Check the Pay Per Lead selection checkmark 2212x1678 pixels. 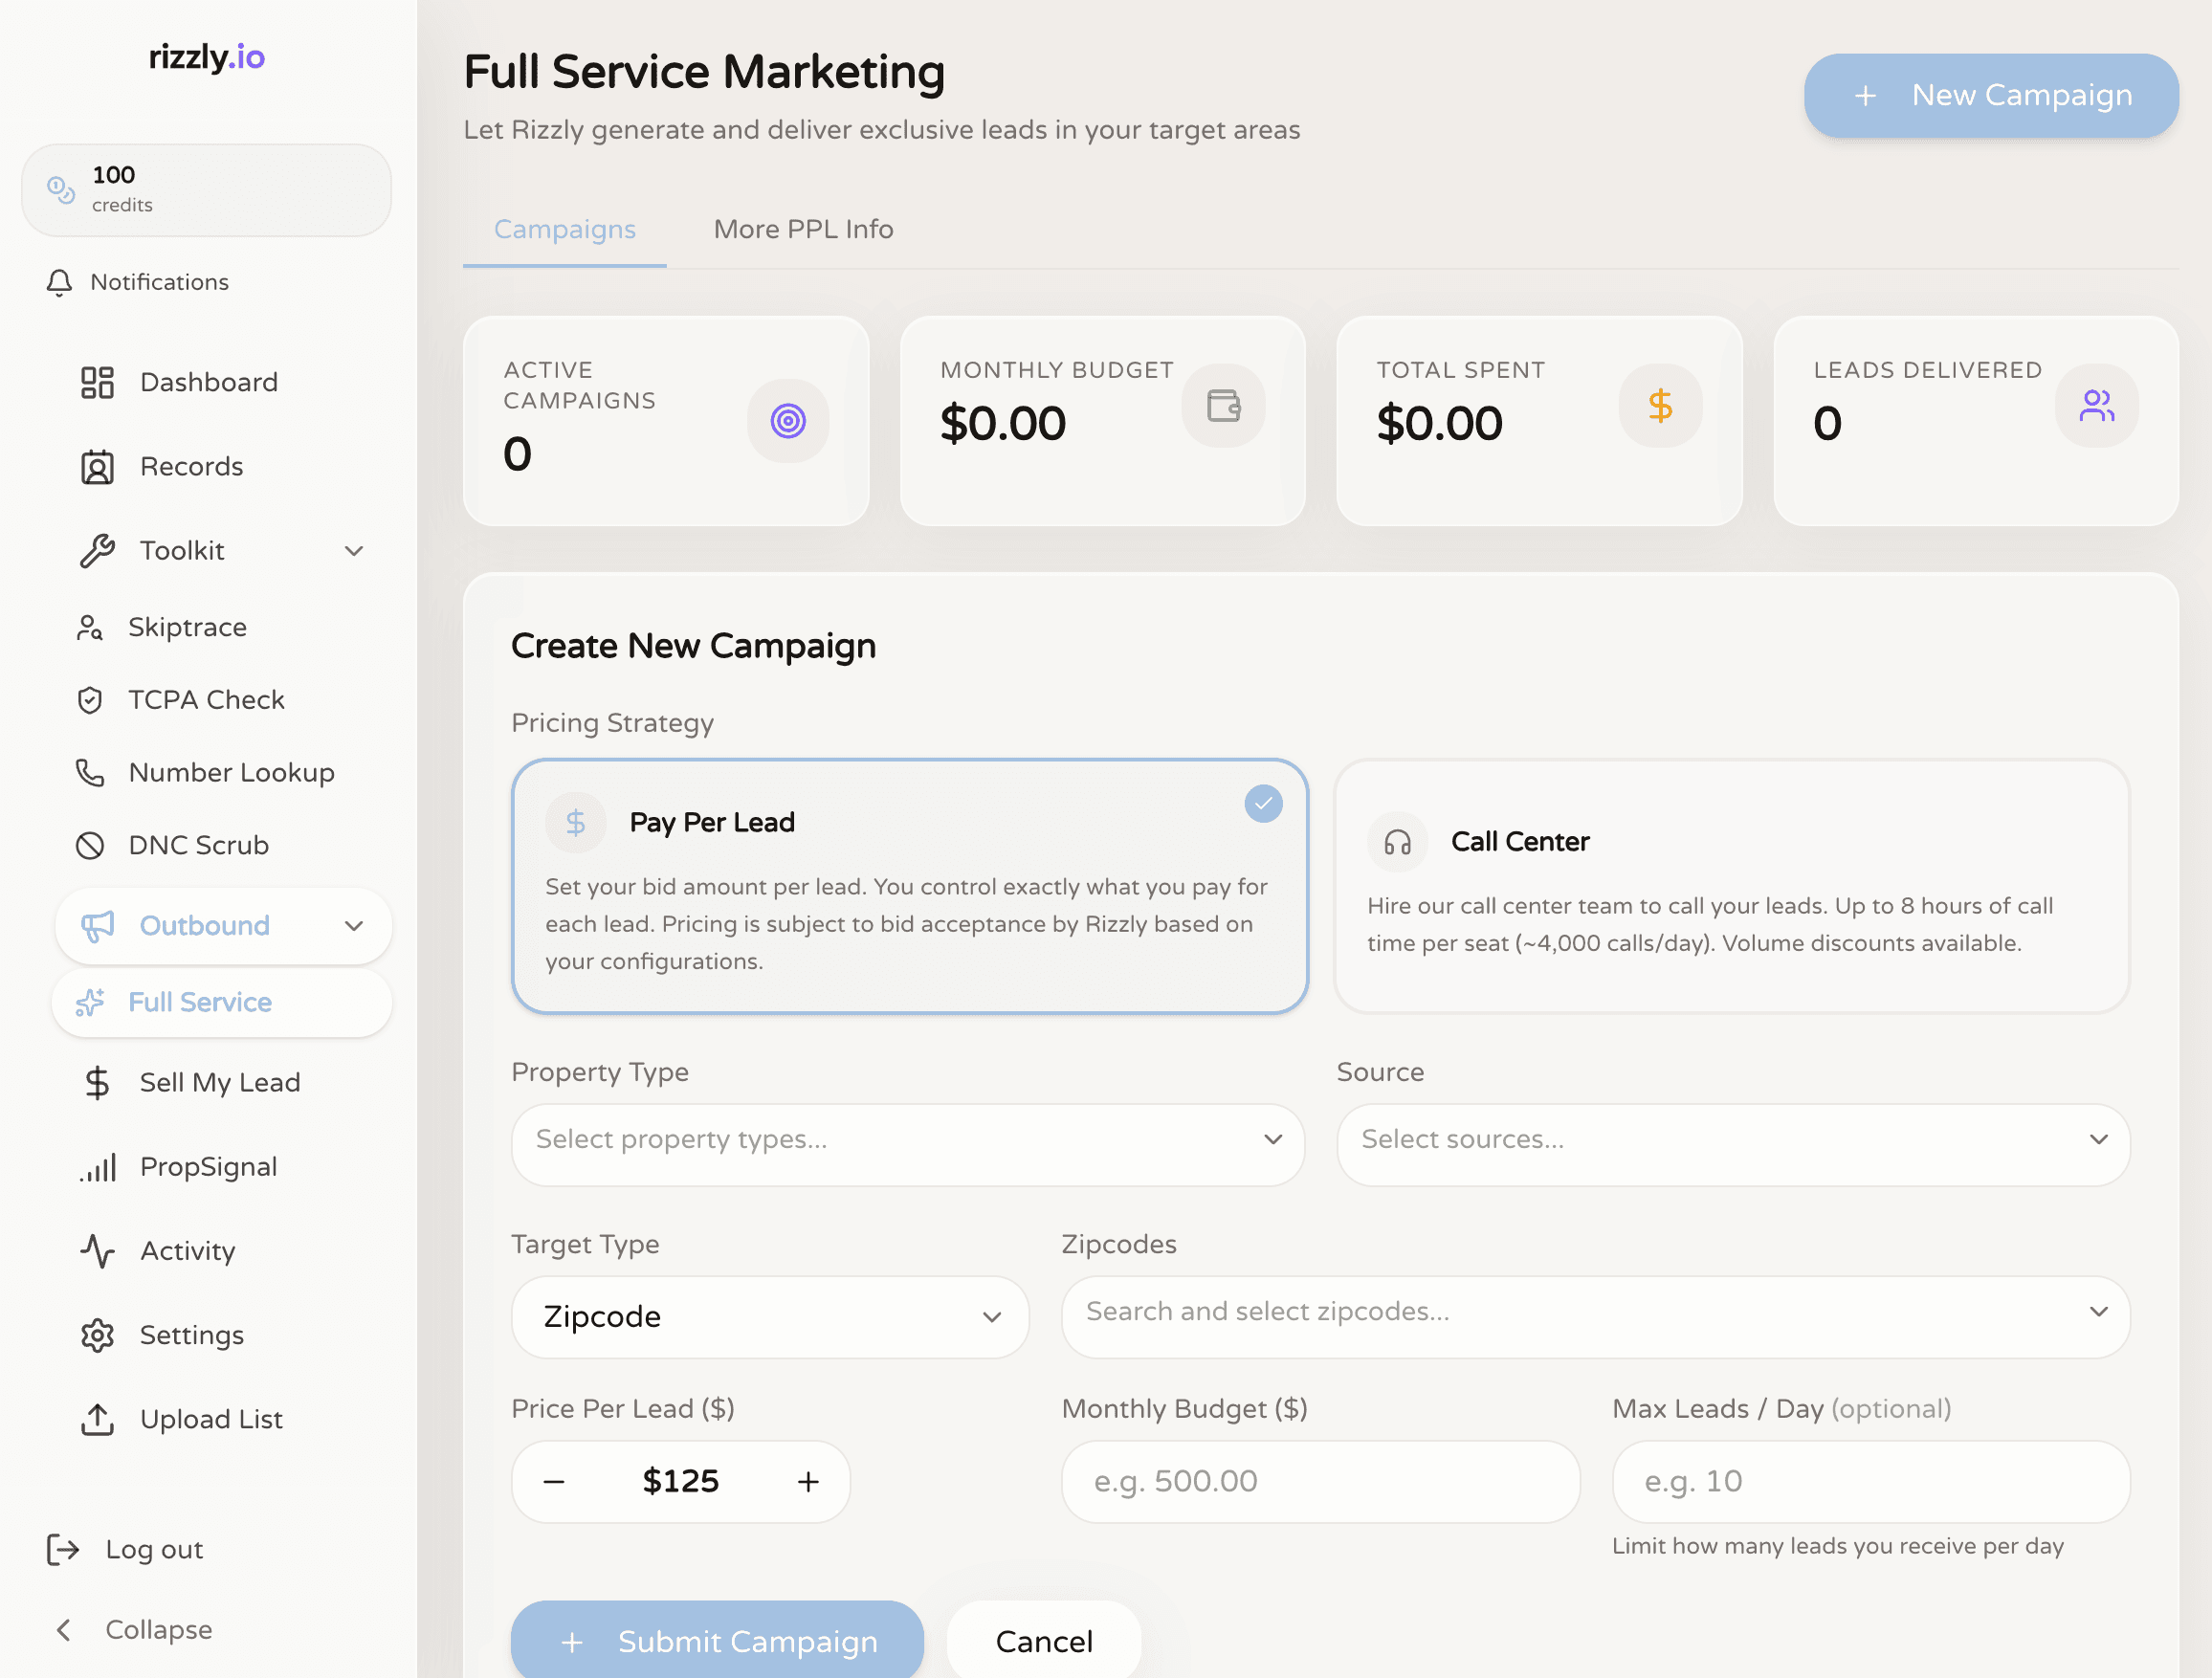[1263, 803]
